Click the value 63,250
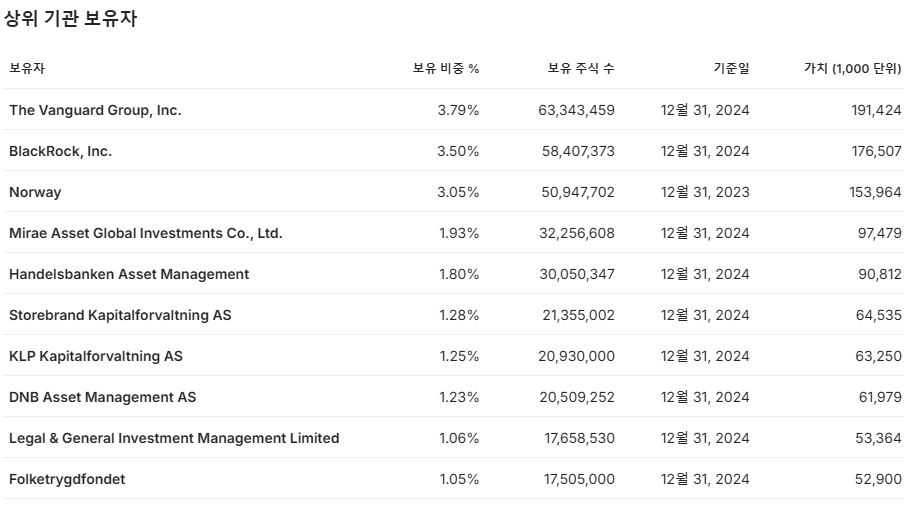Screen dimensions: 914x507 [878, 356]
